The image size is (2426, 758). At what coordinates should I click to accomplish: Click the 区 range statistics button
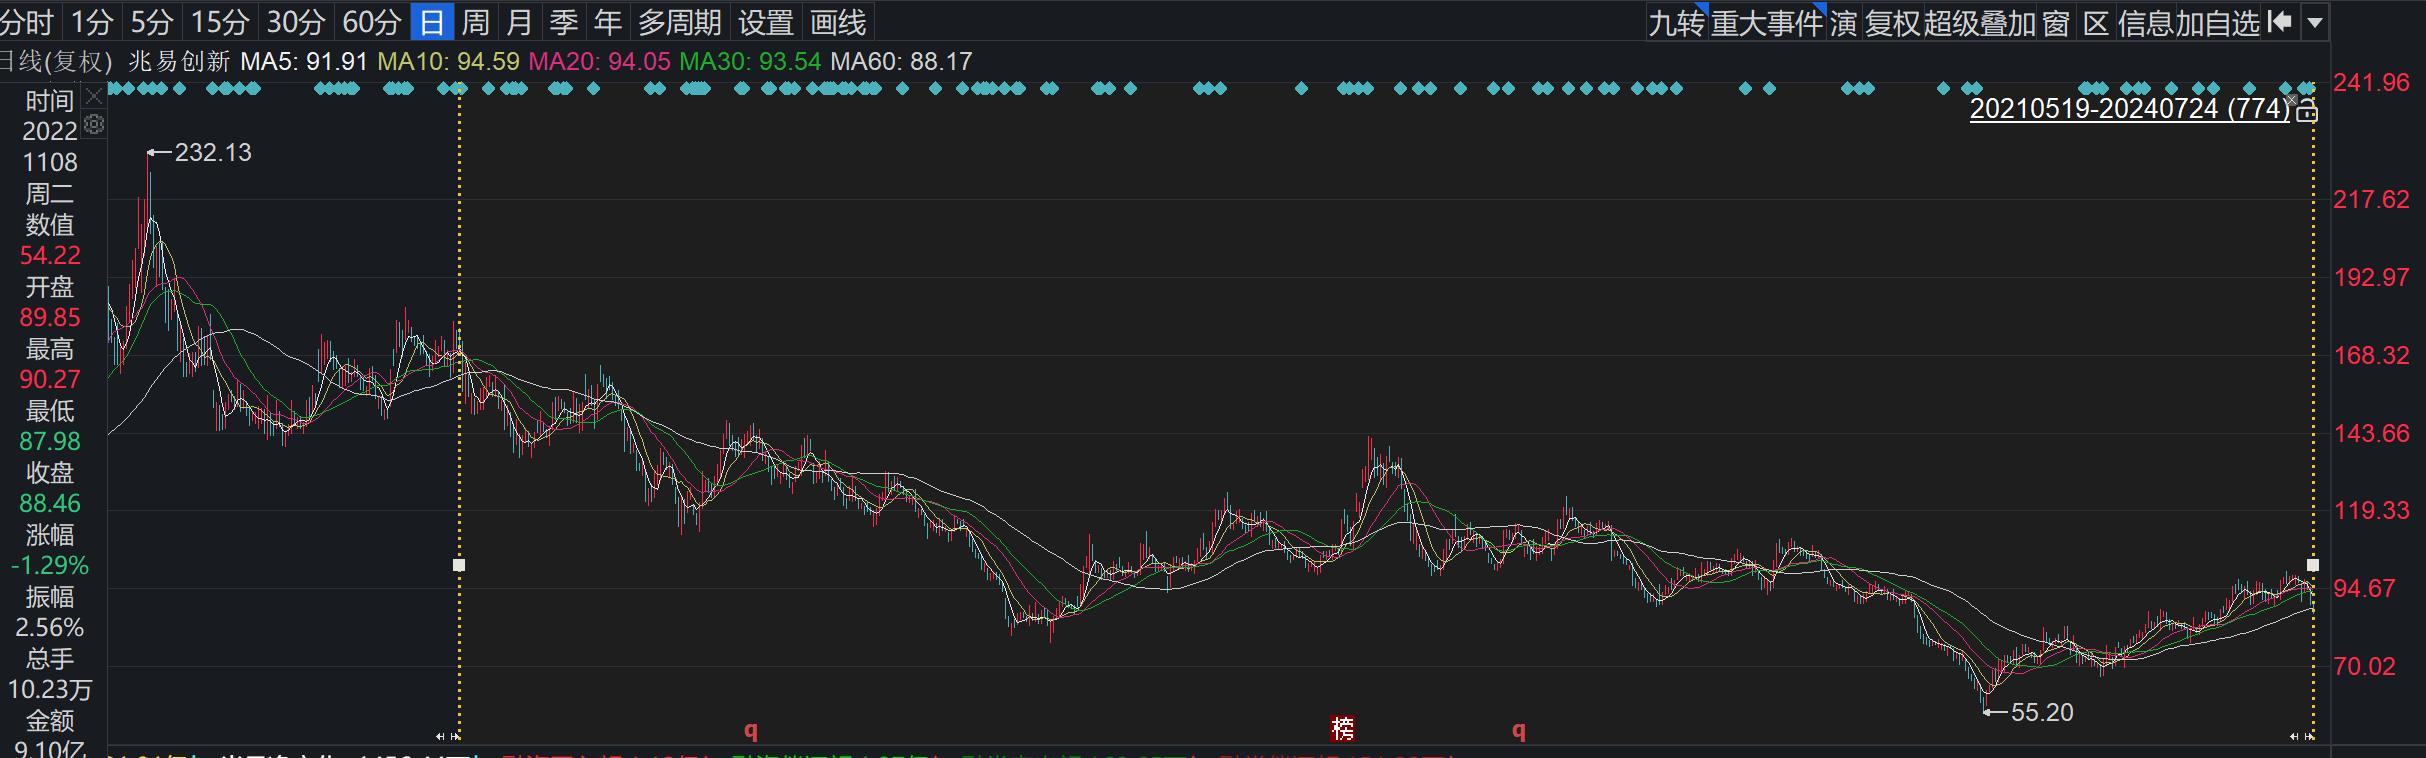click(x=2096, y=22)
